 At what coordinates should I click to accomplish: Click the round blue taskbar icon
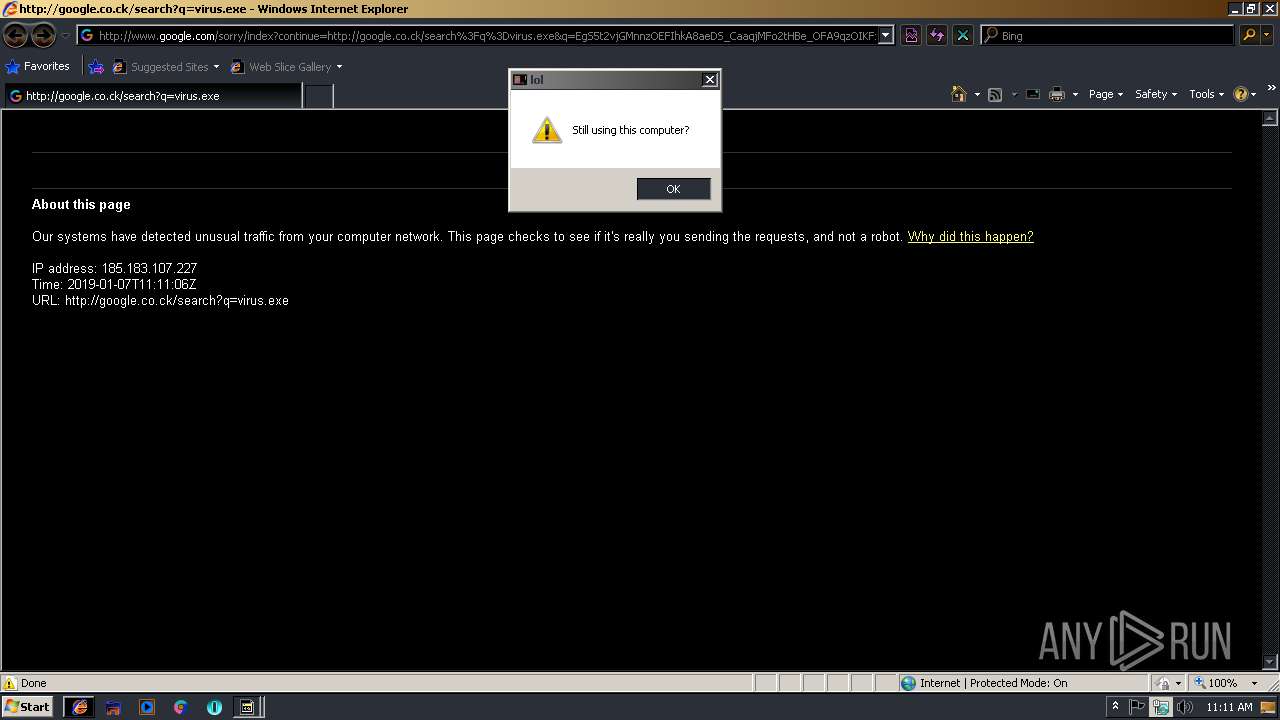pos(214,707)
